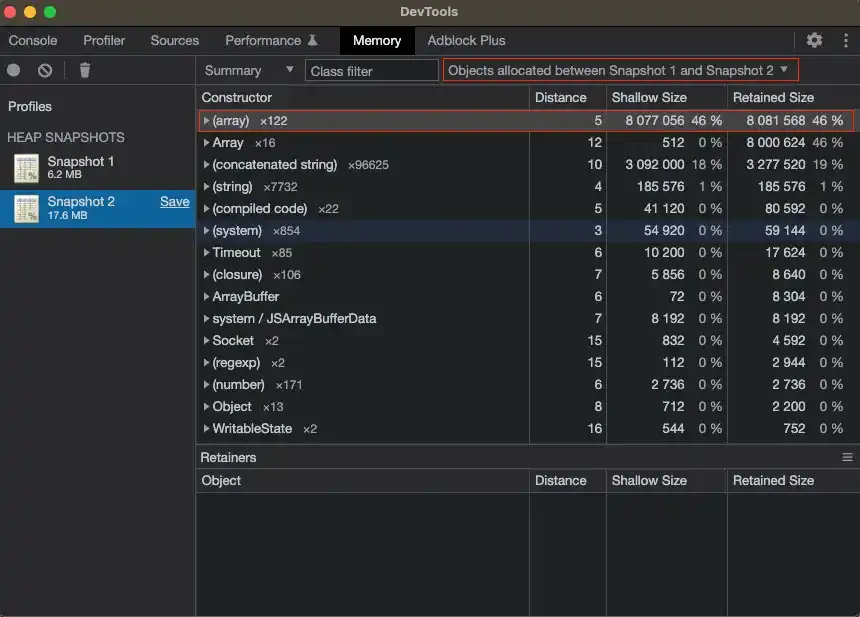Click the Save link for Snapshot 2

174,201
